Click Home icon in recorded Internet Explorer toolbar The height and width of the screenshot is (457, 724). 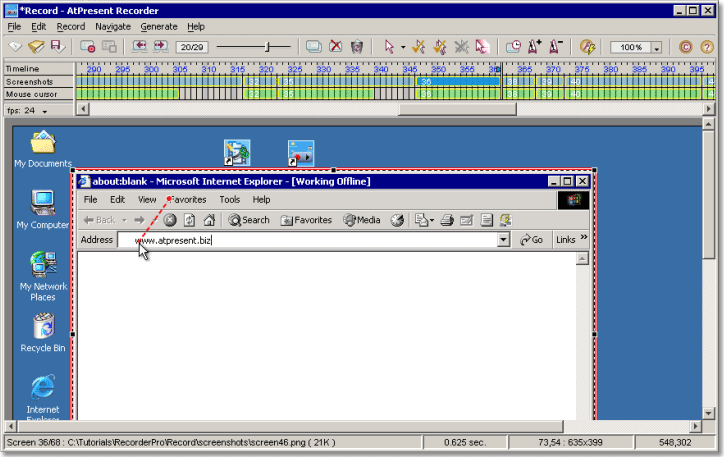209,220
